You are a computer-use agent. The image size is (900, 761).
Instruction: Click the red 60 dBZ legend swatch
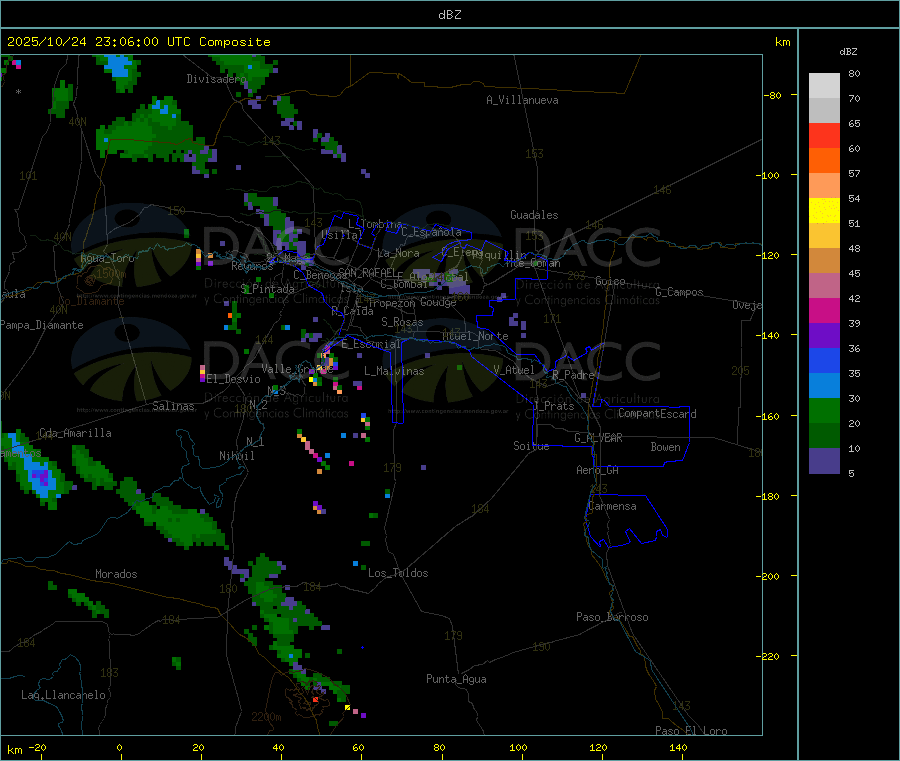pos(824,135)
